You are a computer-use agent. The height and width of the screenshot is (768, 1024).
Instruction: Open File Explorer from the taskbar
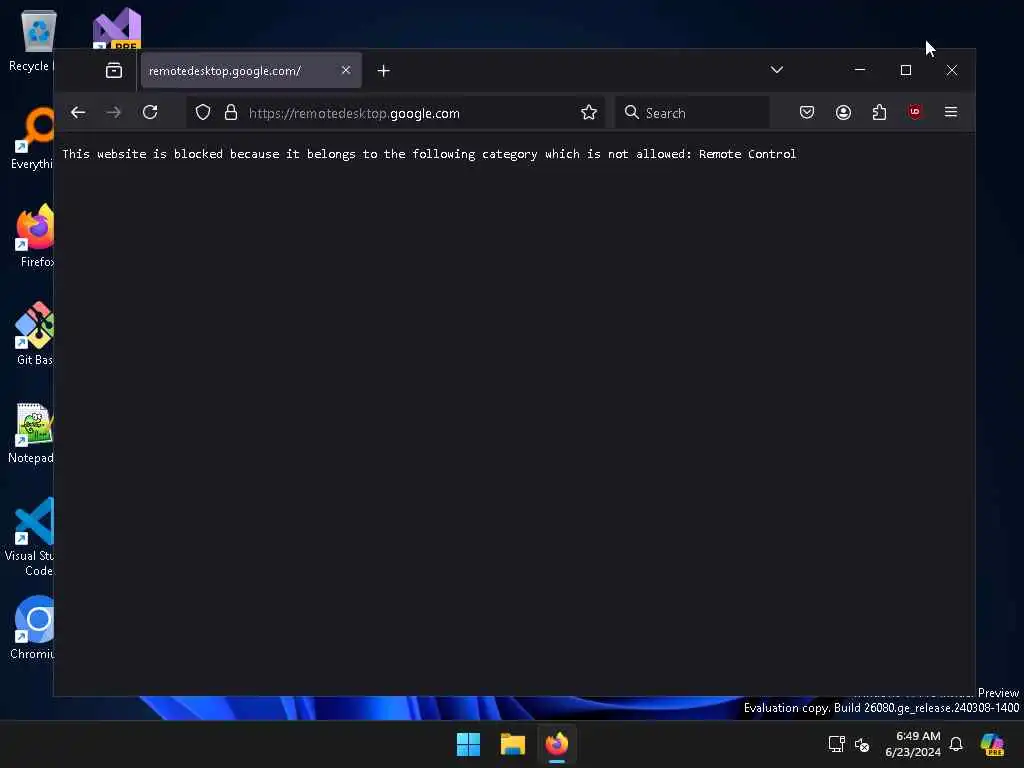[x=513, y=744]
